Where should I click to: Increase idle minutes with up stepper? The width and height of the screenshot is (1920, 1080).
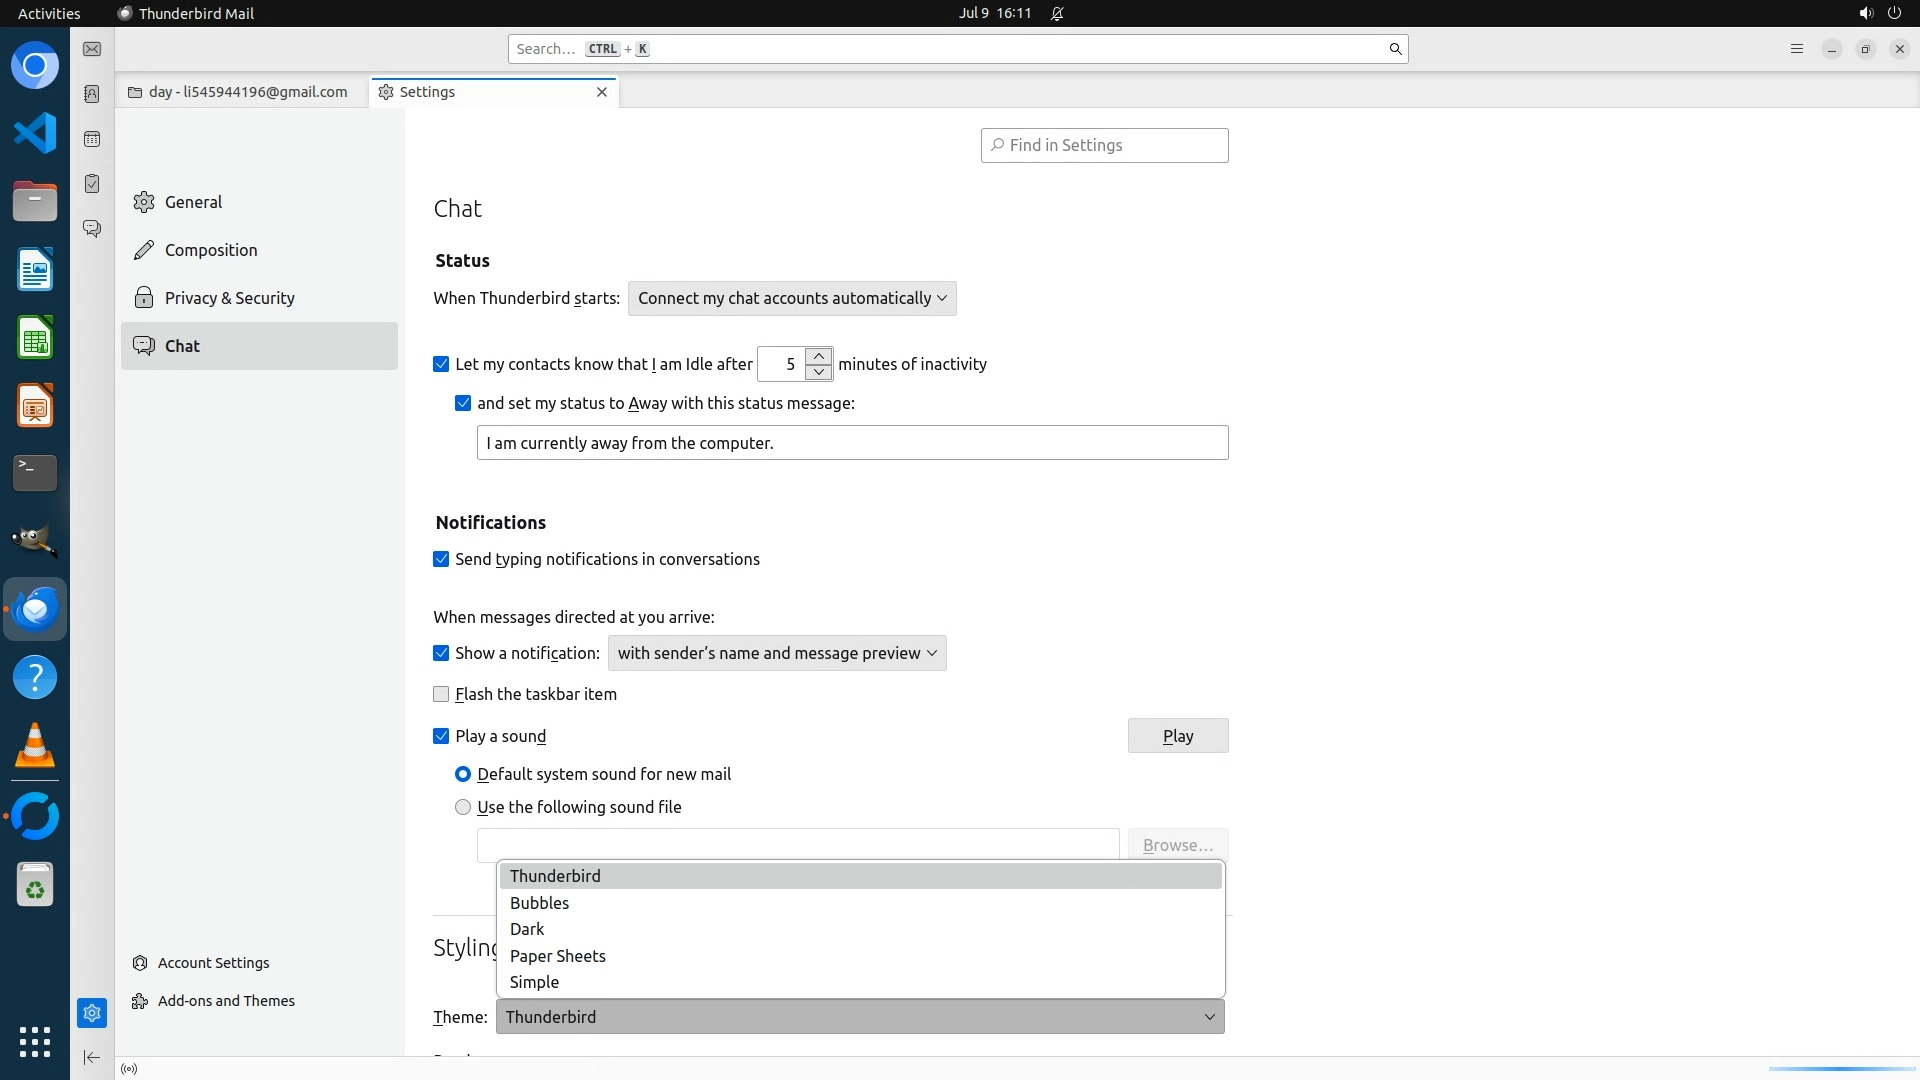819,356
